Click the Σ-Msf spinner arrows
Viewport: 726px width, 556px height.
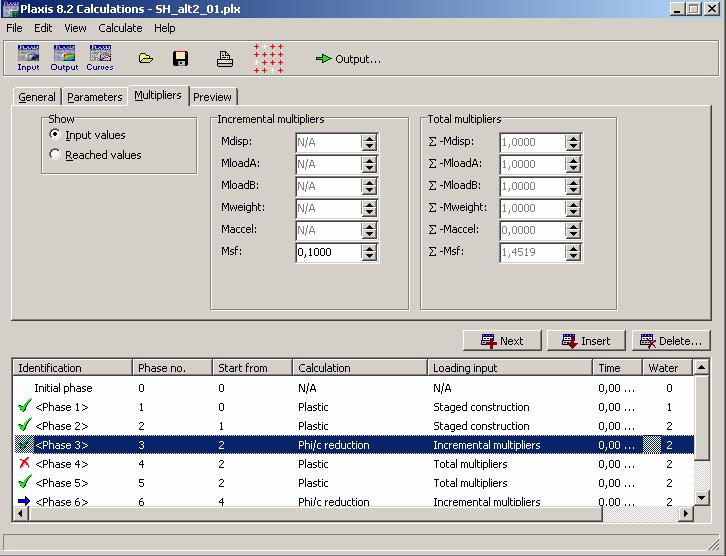(x=573, y=252)
